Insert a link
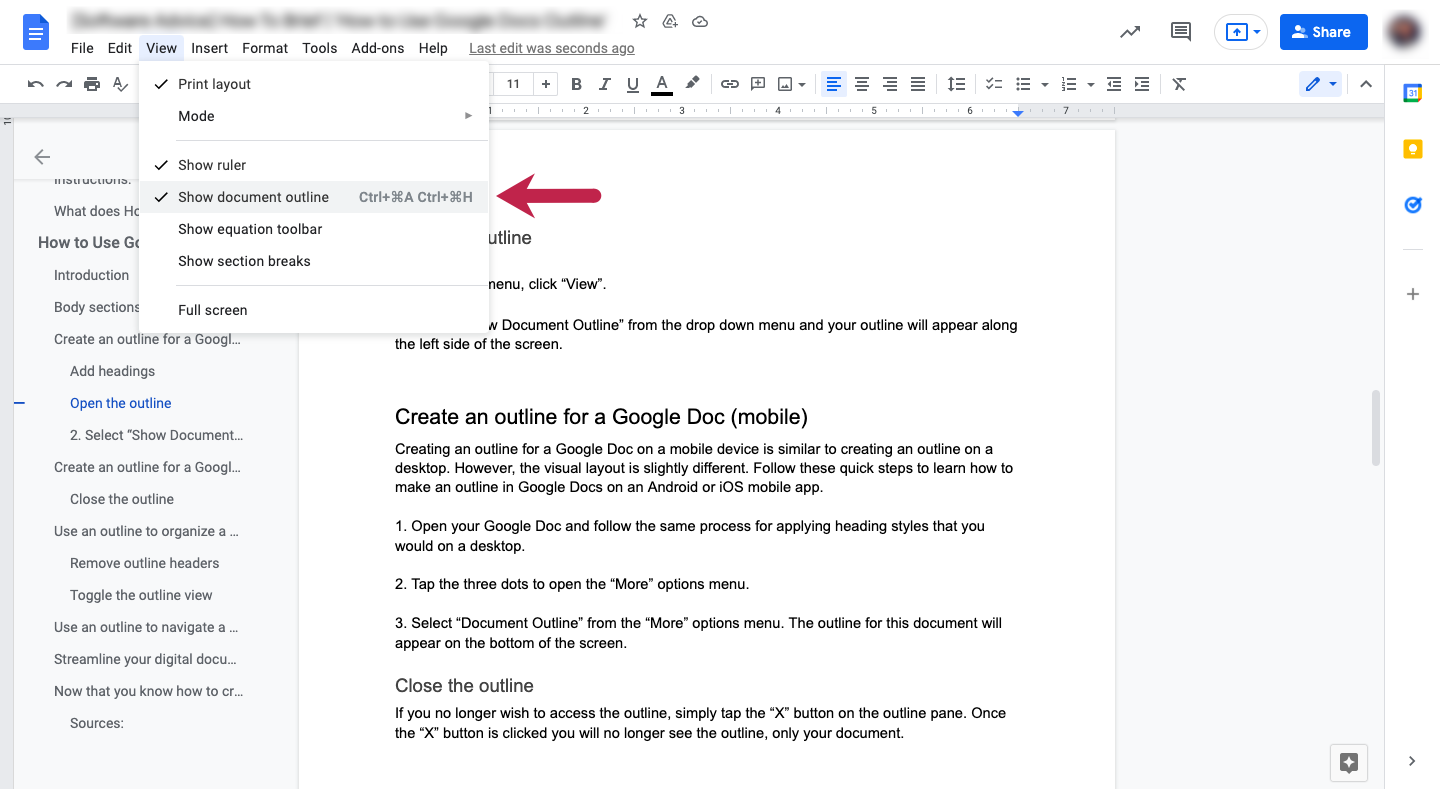 coord(729,84)
